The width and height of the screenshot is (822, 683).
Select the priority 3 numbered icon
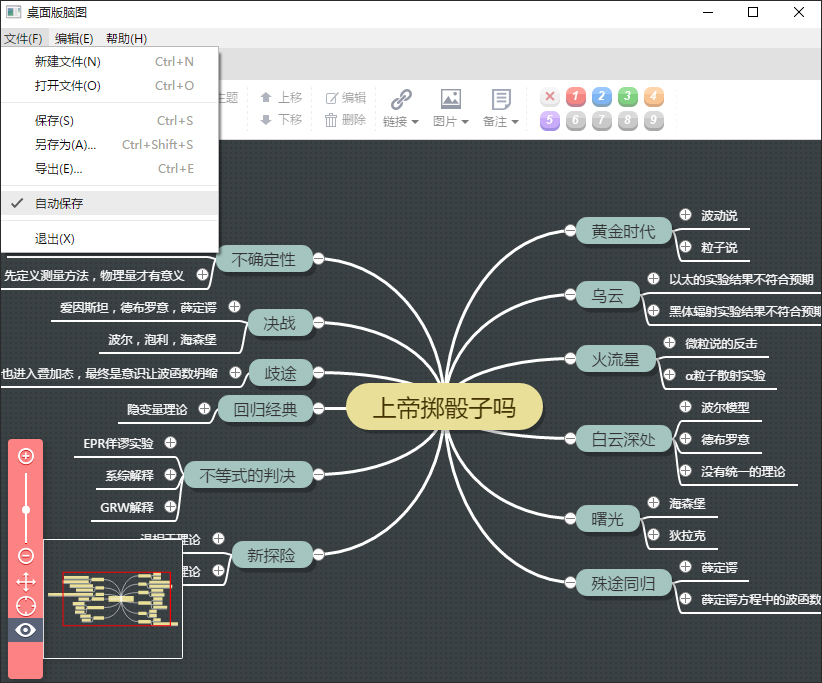pyautogui.click(x=627, y=97)
